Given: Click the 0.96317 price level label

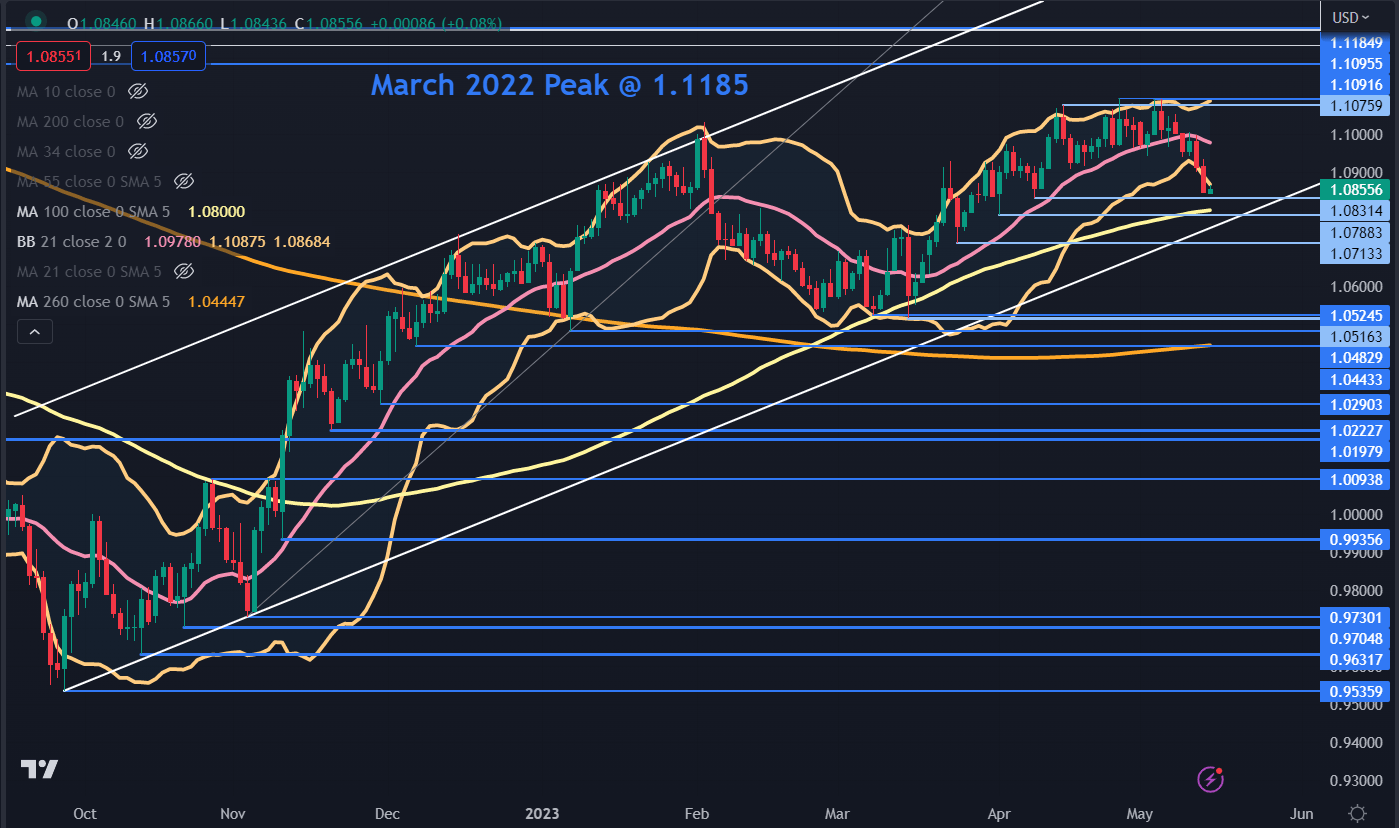Looking at the screenshot, I should (x=1354, y=660).
